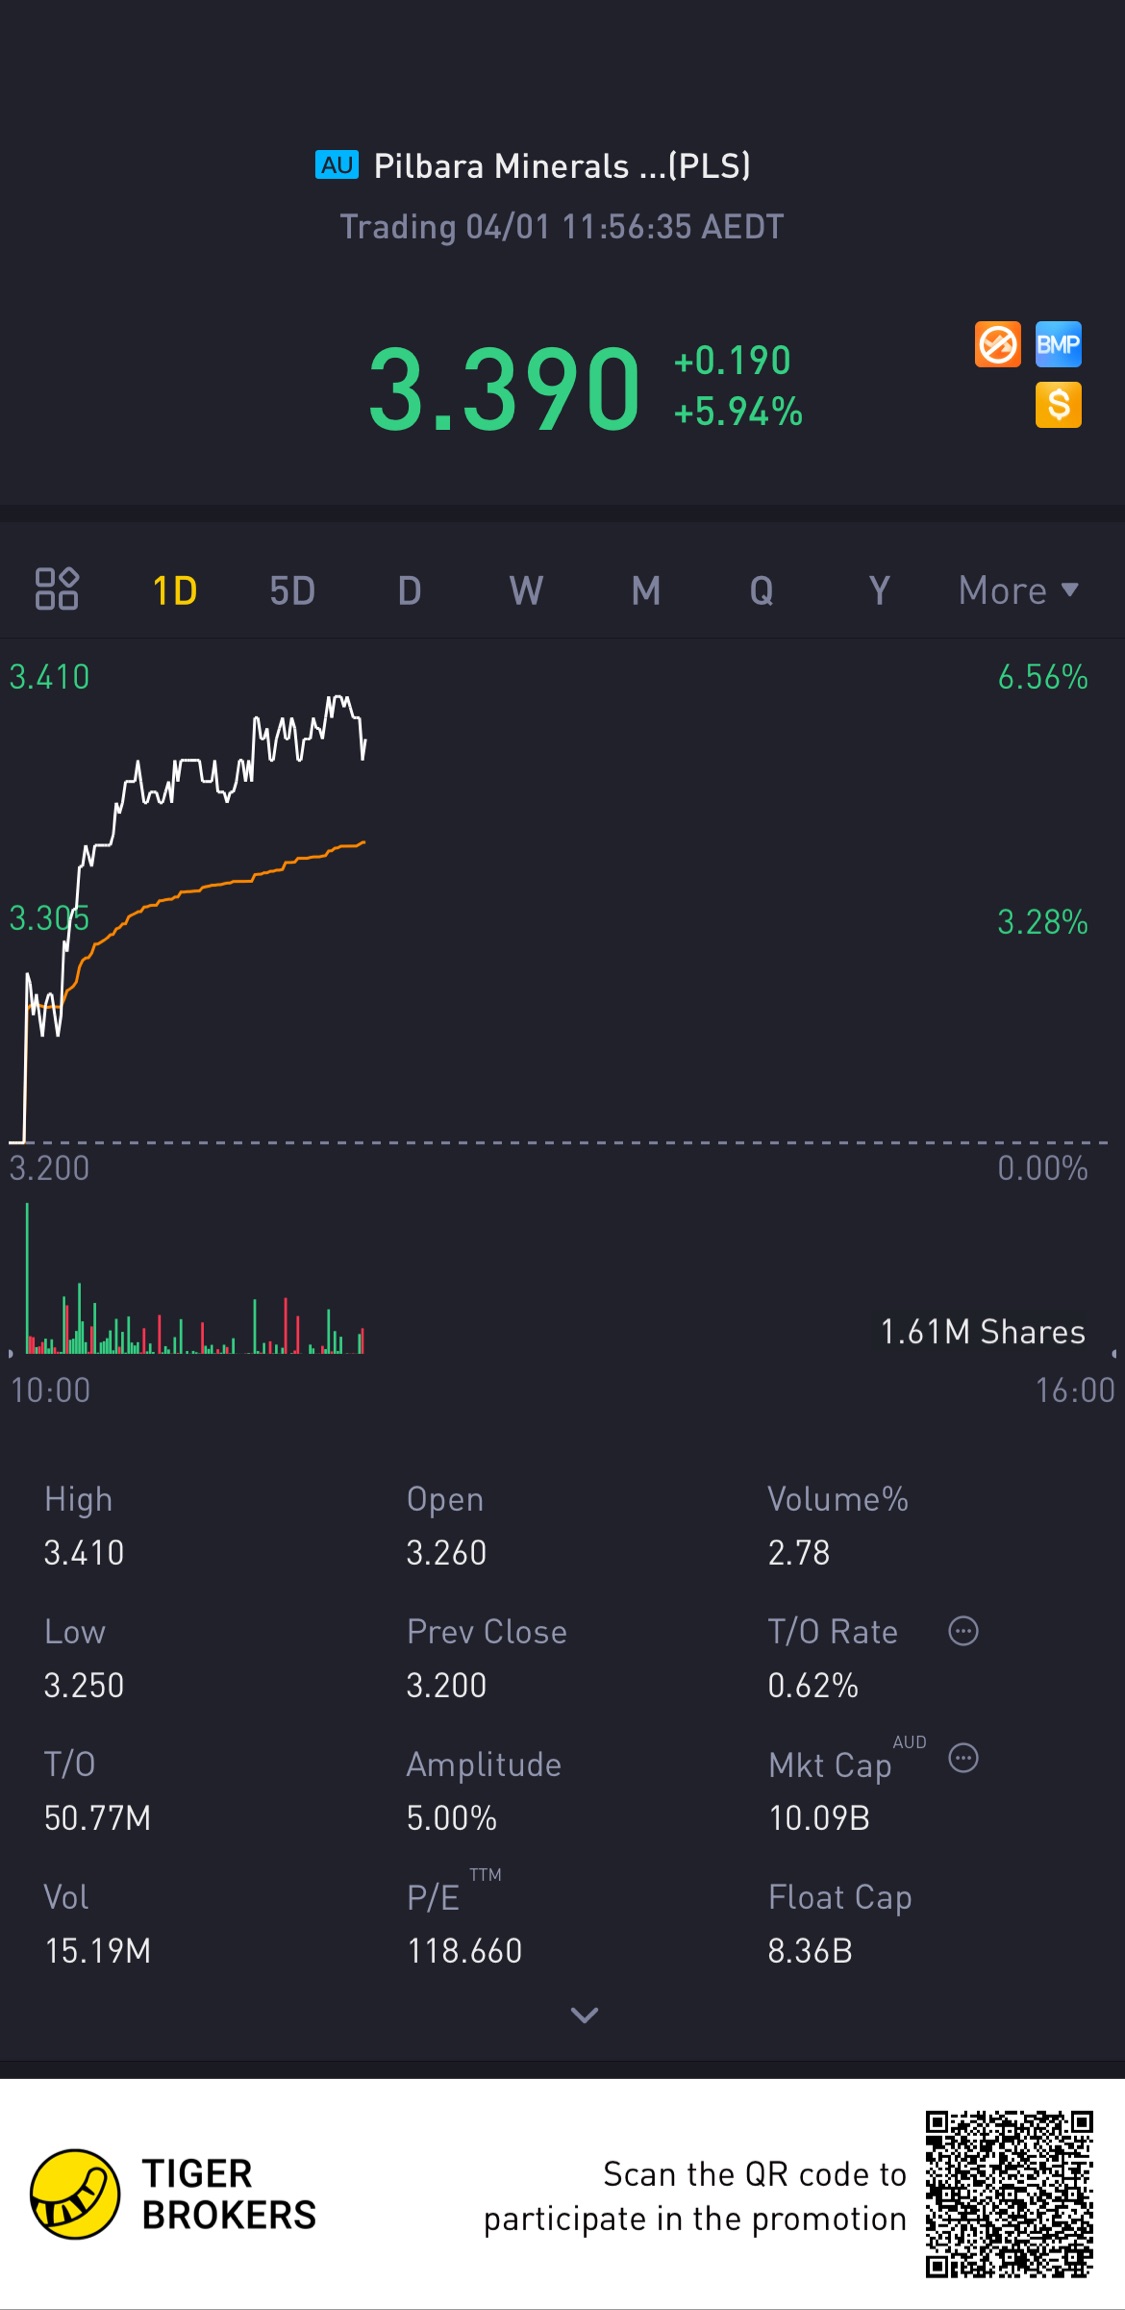Open T/O Rate info bubble icon
Viewport: 1125px width, 2310px height.
tap(963, 1631)
